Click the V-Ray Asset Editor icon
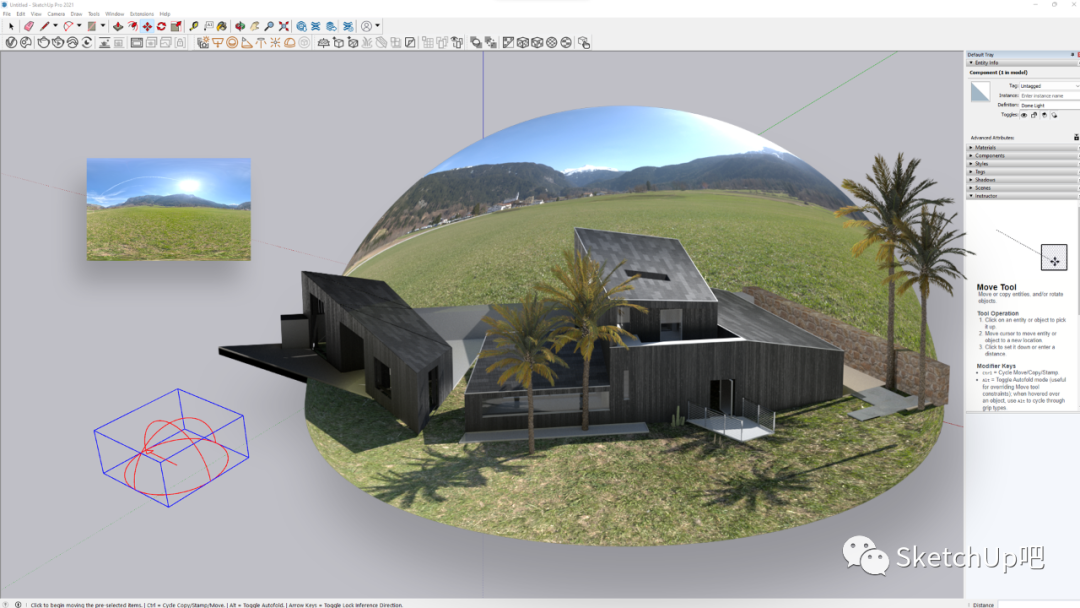Viewport: 1080px width, 608px height. pos(11,43)
